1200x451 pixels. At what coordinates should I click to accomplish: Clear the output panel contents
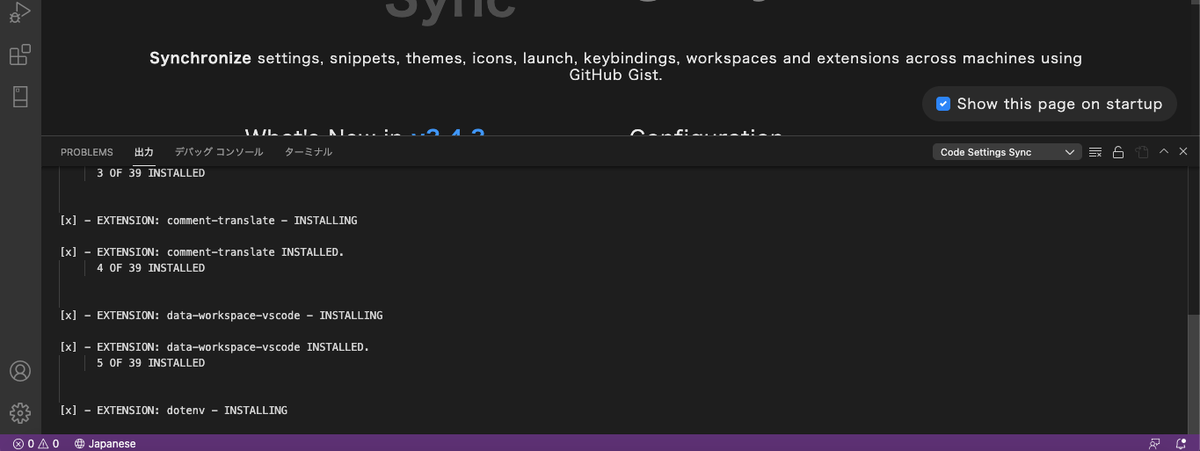[x=1095, y=152]
